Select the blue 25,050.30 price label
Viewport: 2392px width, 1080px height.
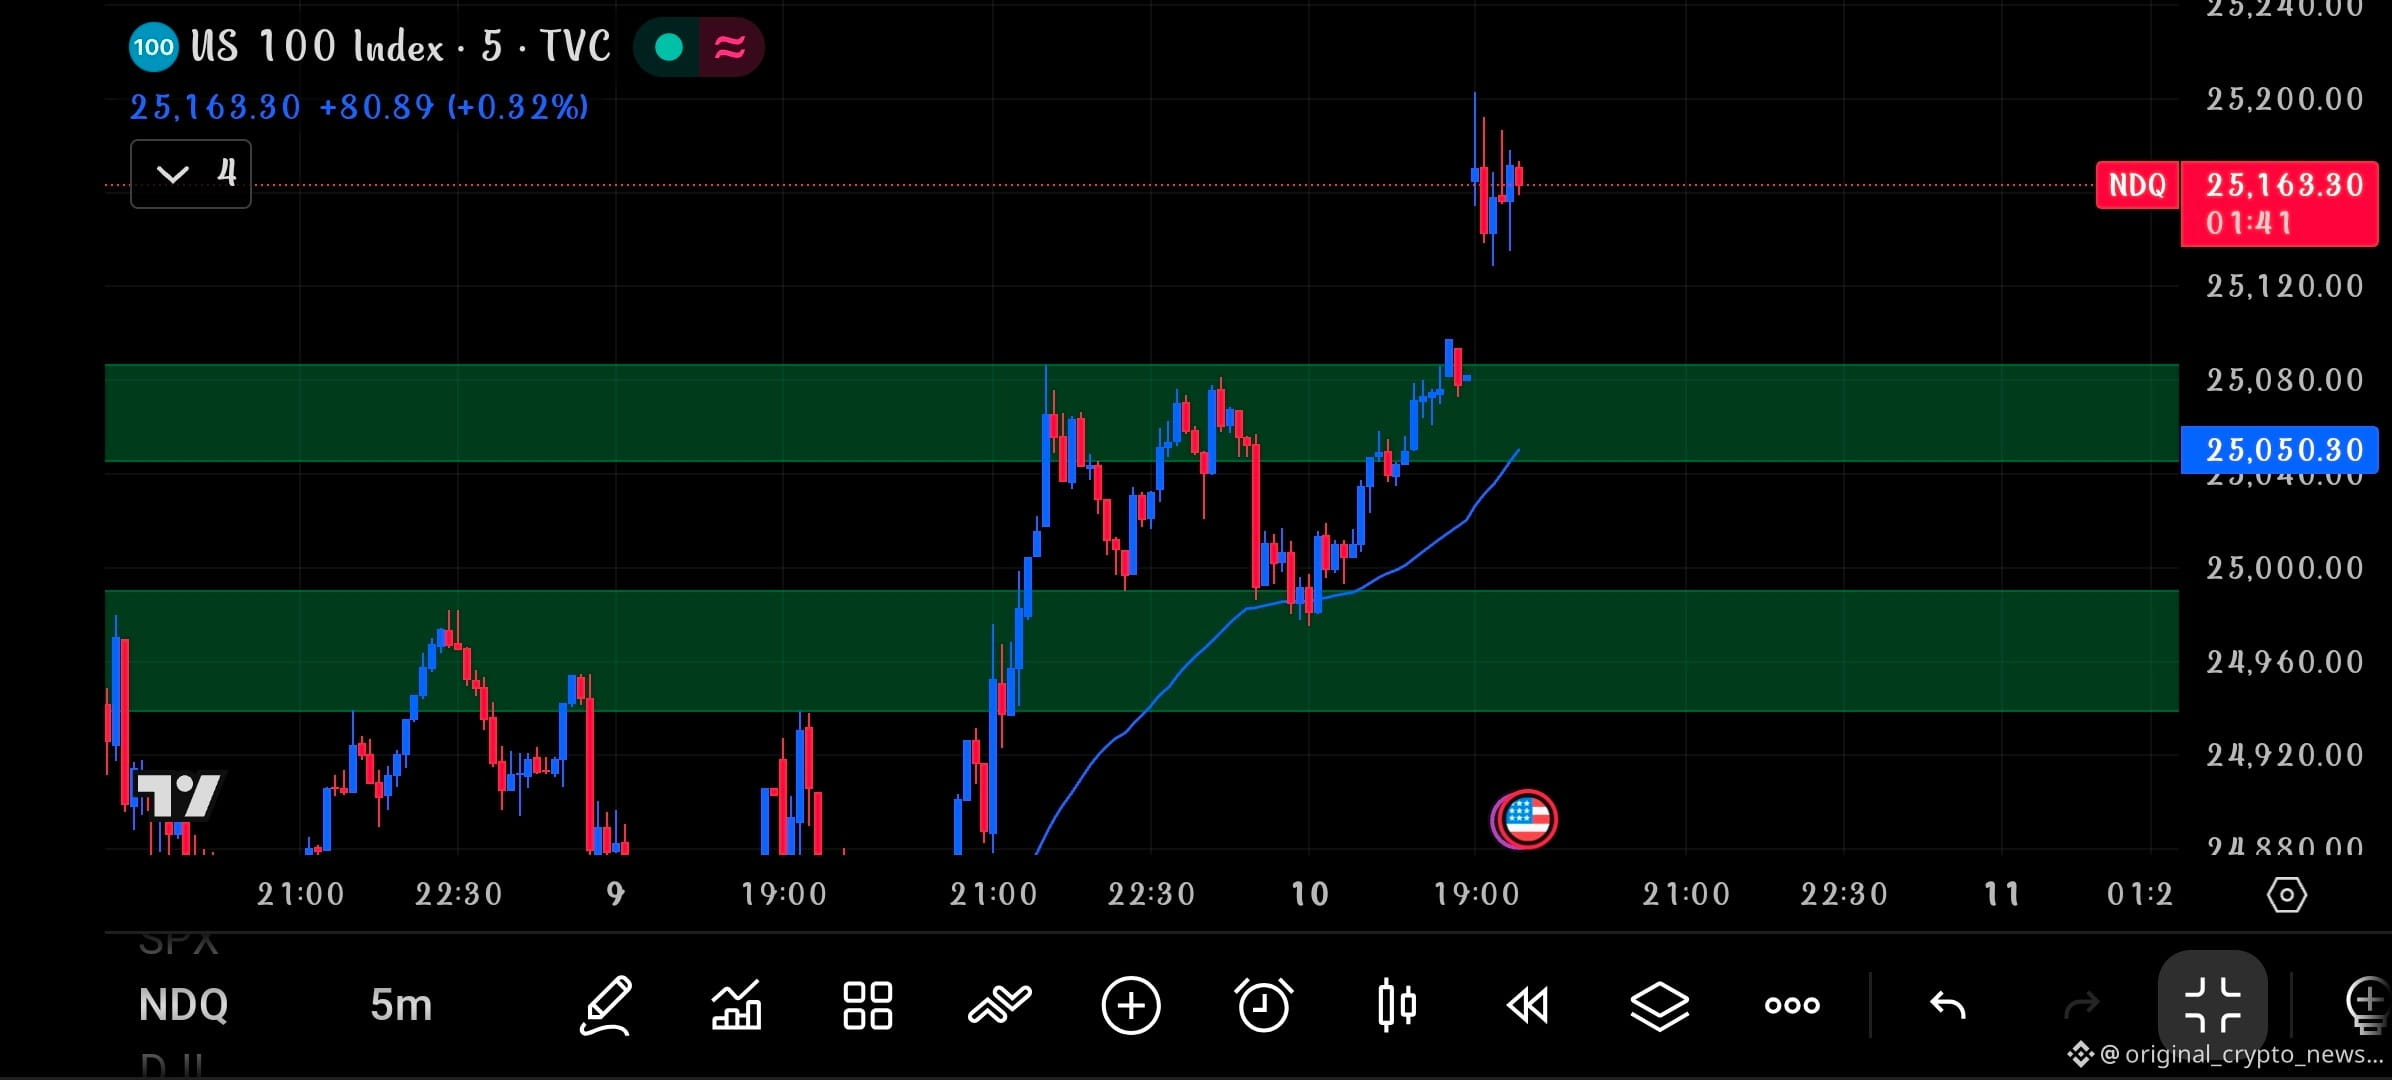2280,450
